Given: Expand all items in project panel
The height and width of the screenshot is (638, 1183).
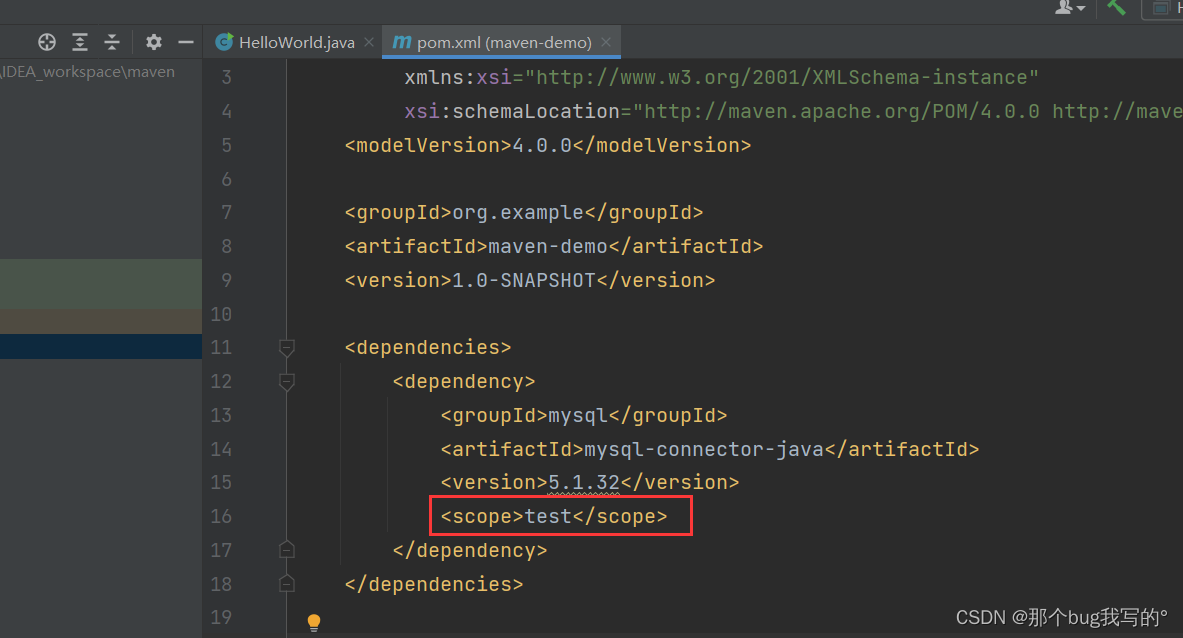Looking at the screenshot, I should click(x=80, y=42).
